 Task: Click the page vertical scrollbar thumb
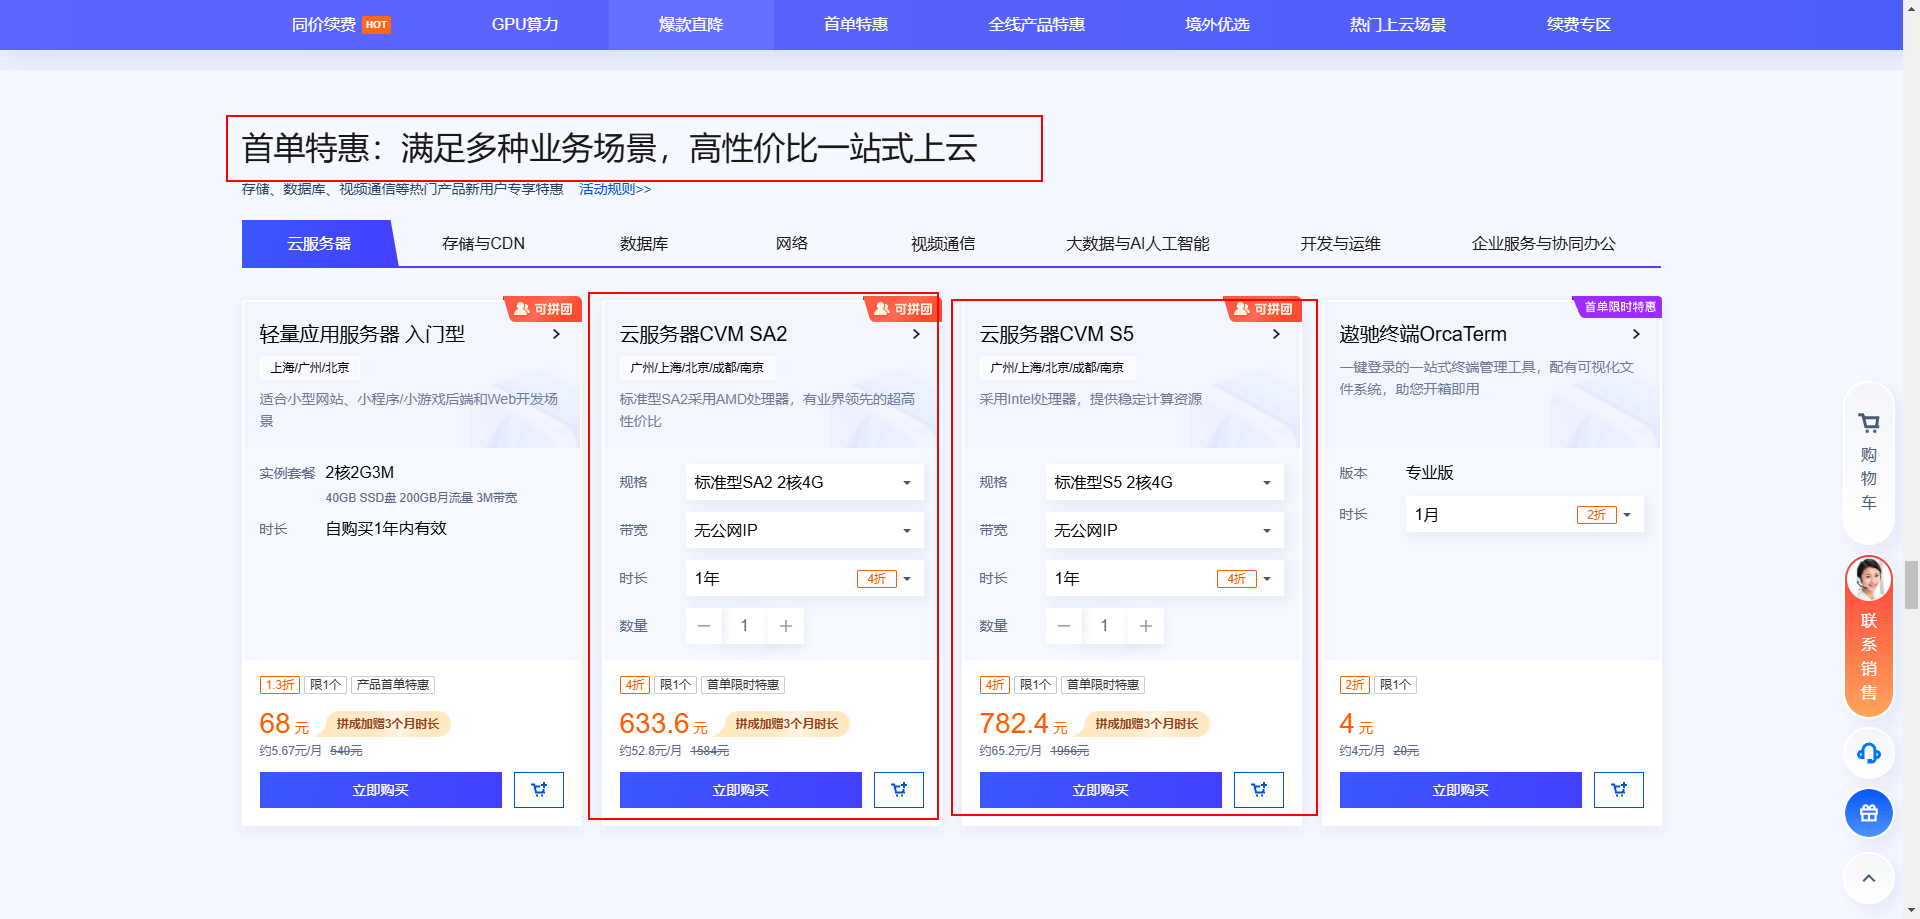(x=1911, y=584)
